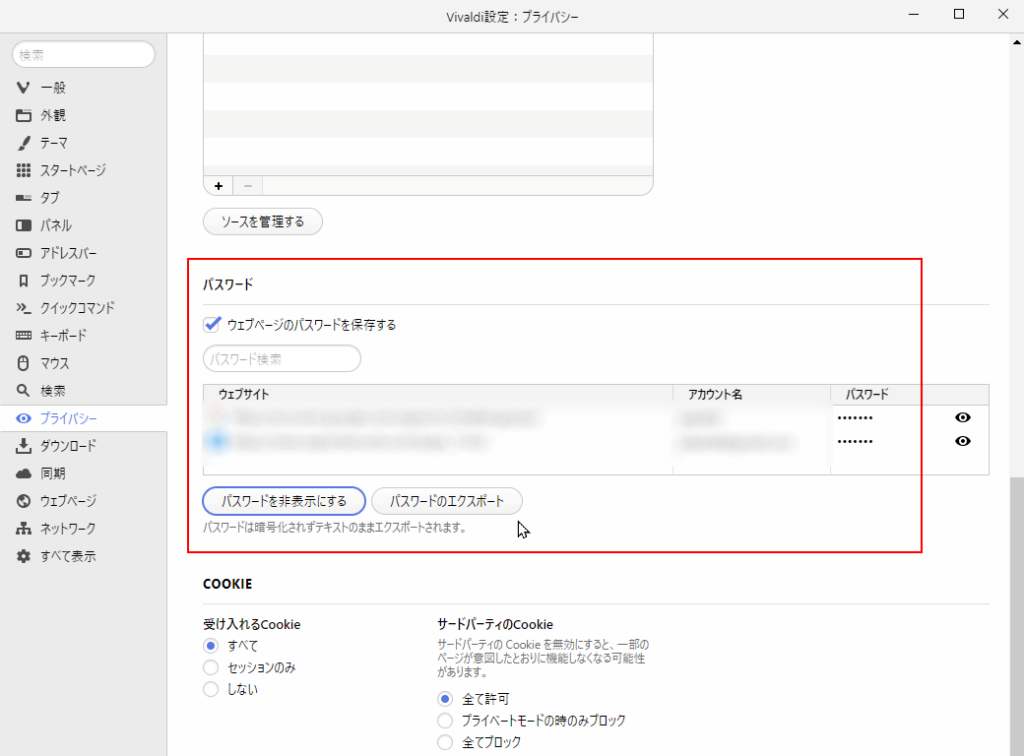Screen dimensions: 1024x756
Task: Open the パネル settings icon
Action: coord(24,225)
